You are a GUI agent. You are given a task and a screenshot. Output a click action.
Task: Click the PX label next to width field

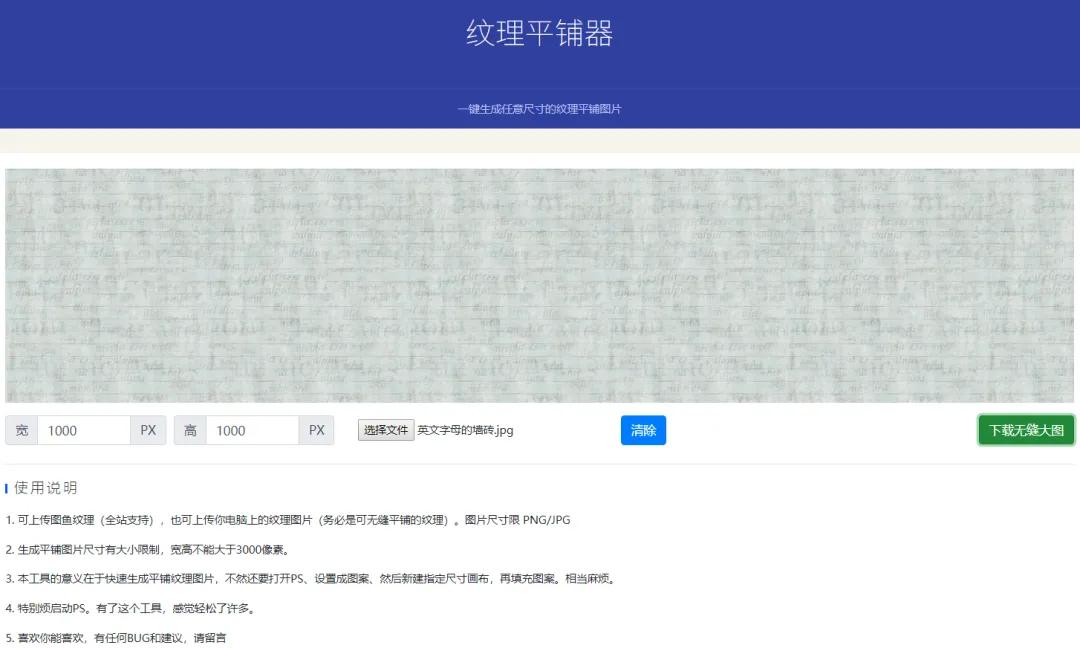point(148,430)
